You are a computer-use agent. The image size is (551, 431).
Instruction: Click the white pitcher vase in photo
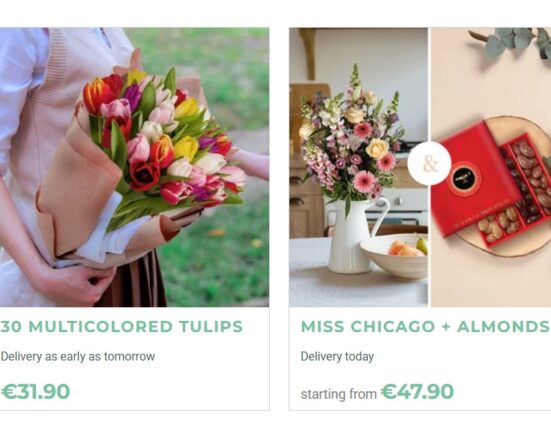[x=353, y=236]
